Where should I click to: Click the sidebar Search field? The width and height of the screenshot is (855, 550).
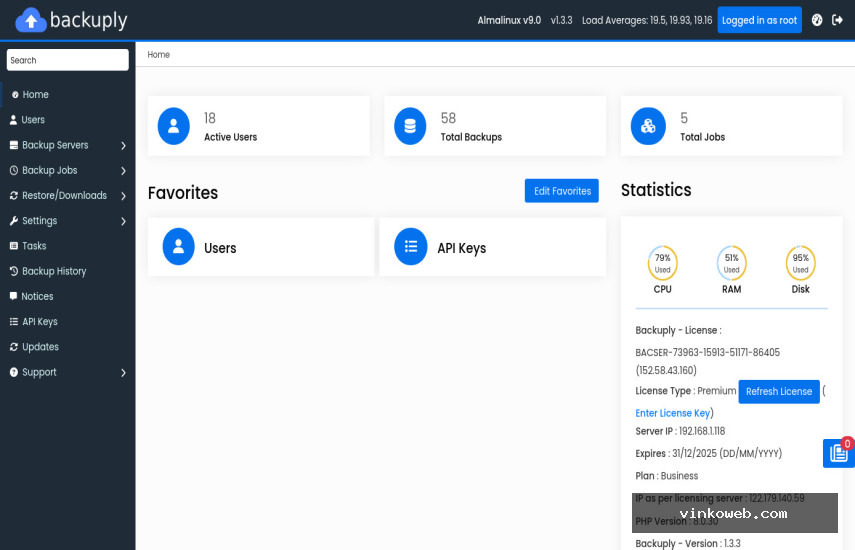point(68,60)
